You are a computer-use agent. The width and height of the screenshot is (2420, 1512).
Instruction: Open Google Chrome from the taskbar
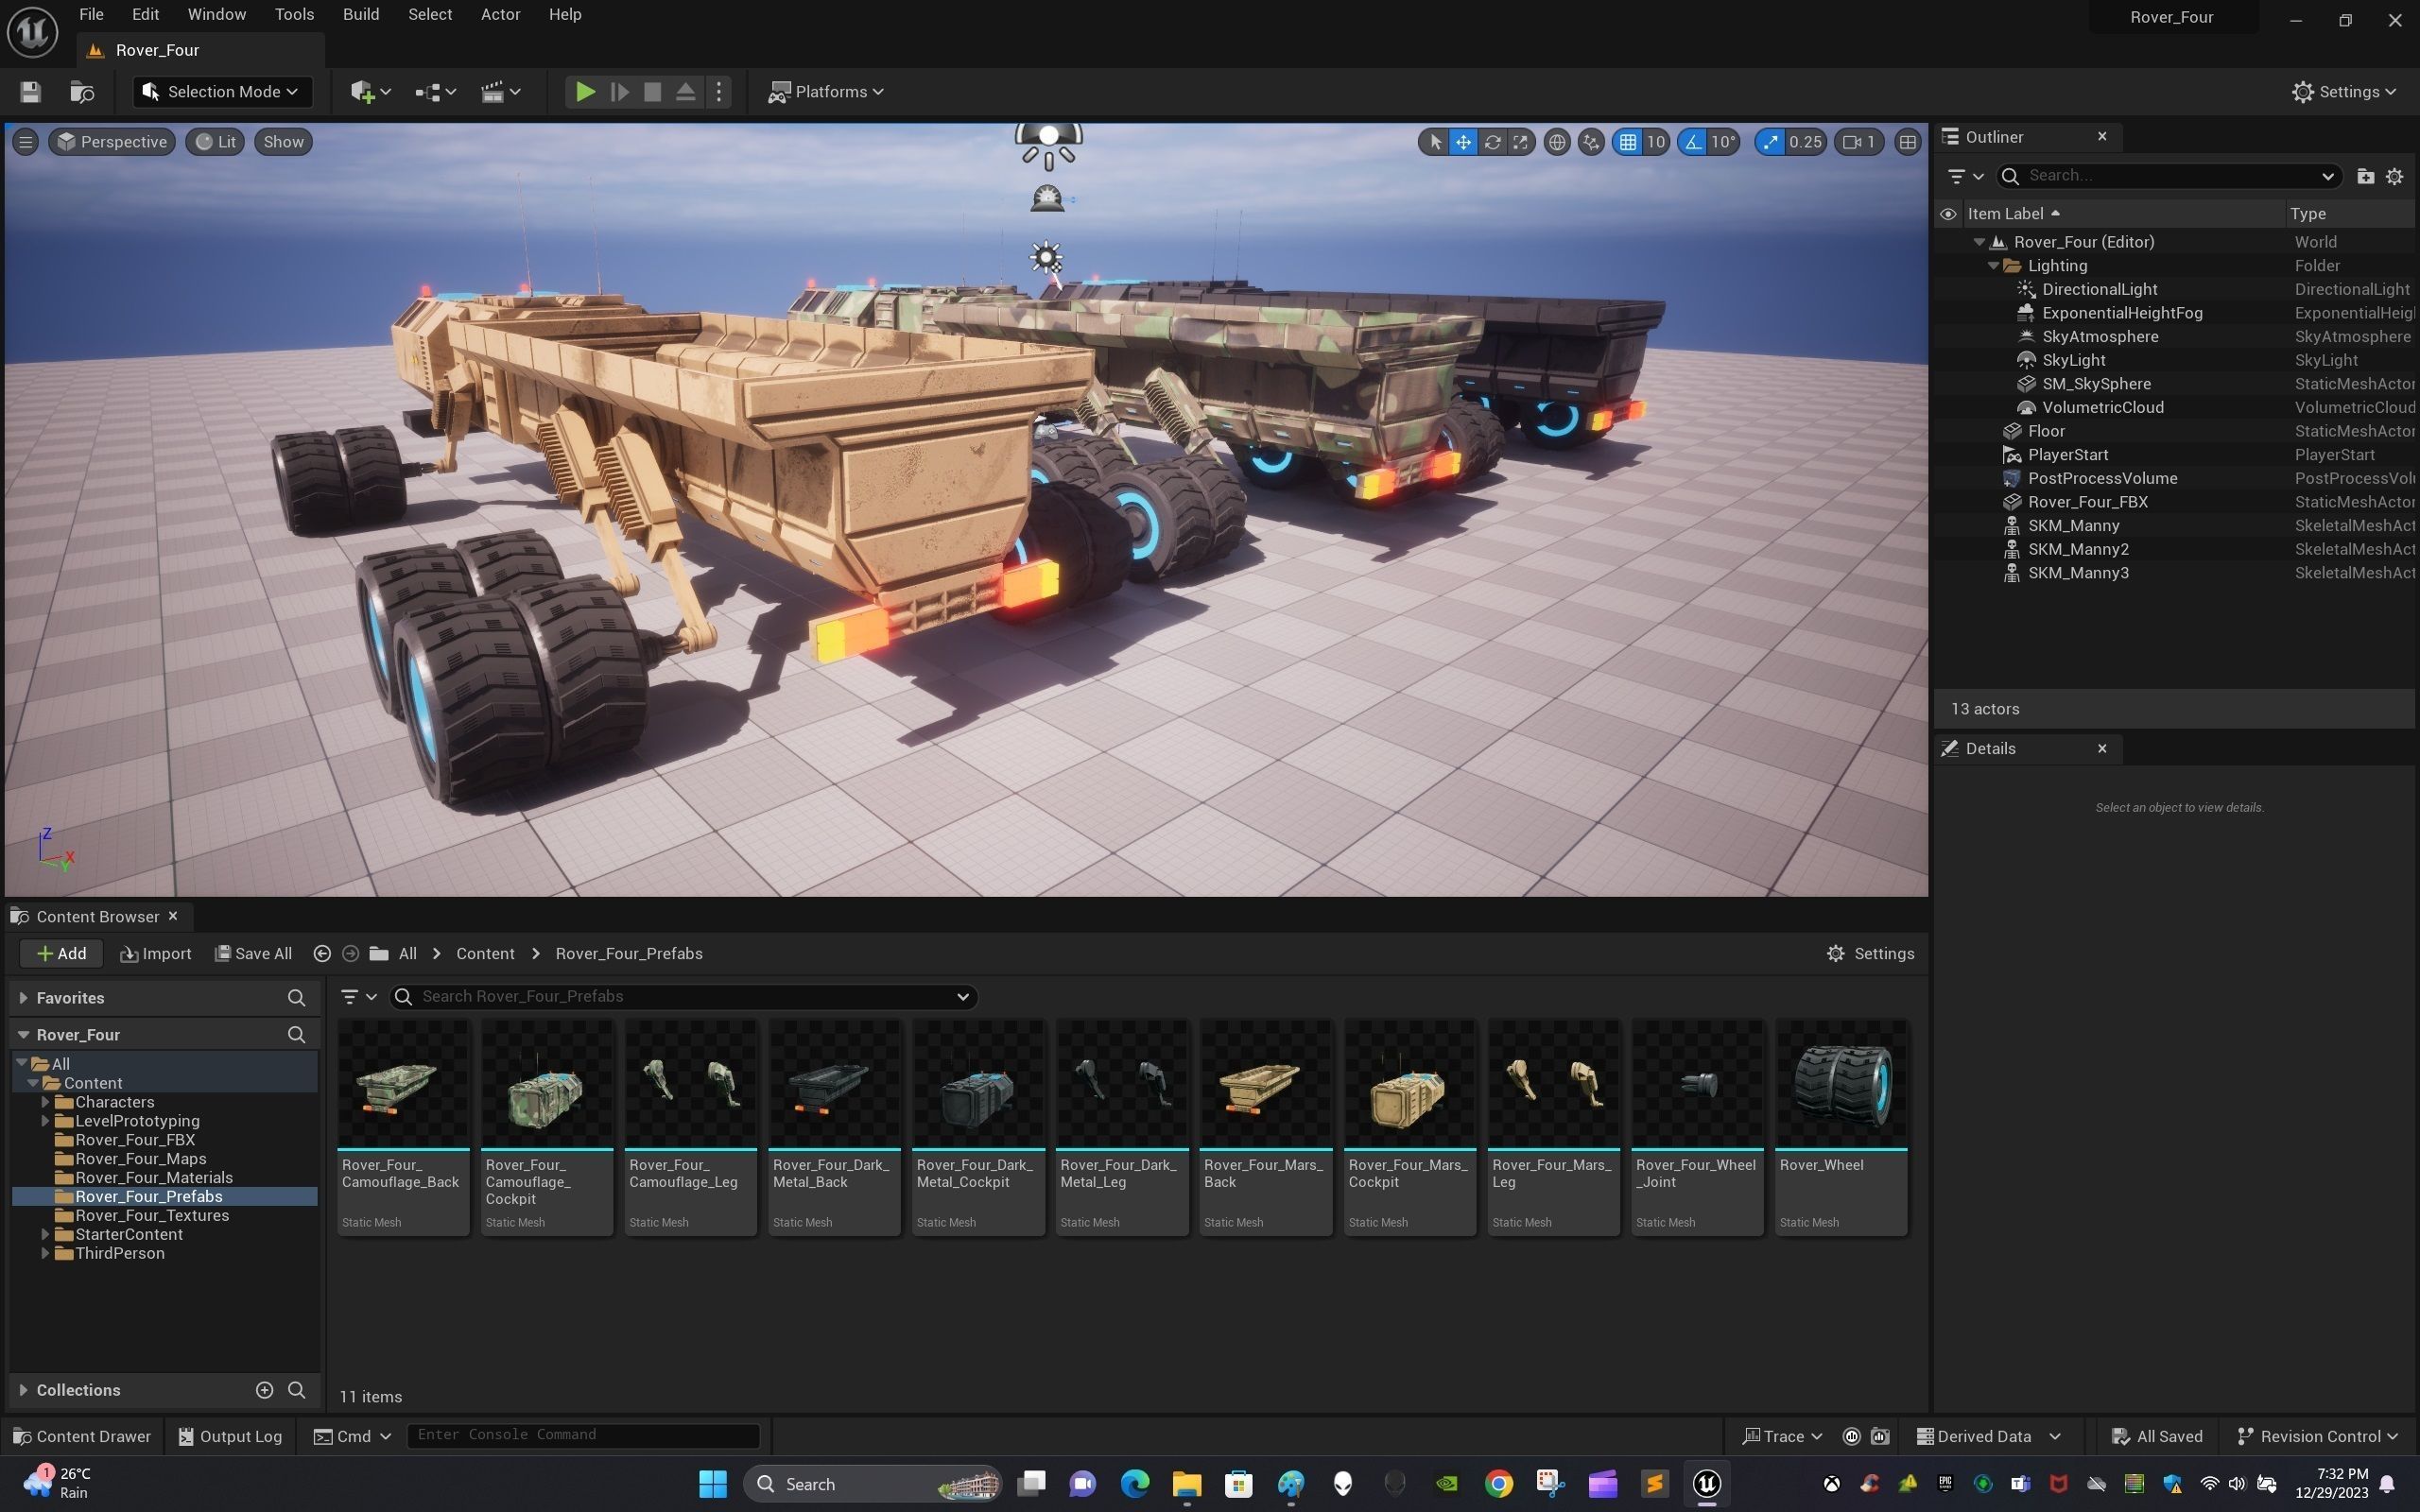point(1498,1484)
